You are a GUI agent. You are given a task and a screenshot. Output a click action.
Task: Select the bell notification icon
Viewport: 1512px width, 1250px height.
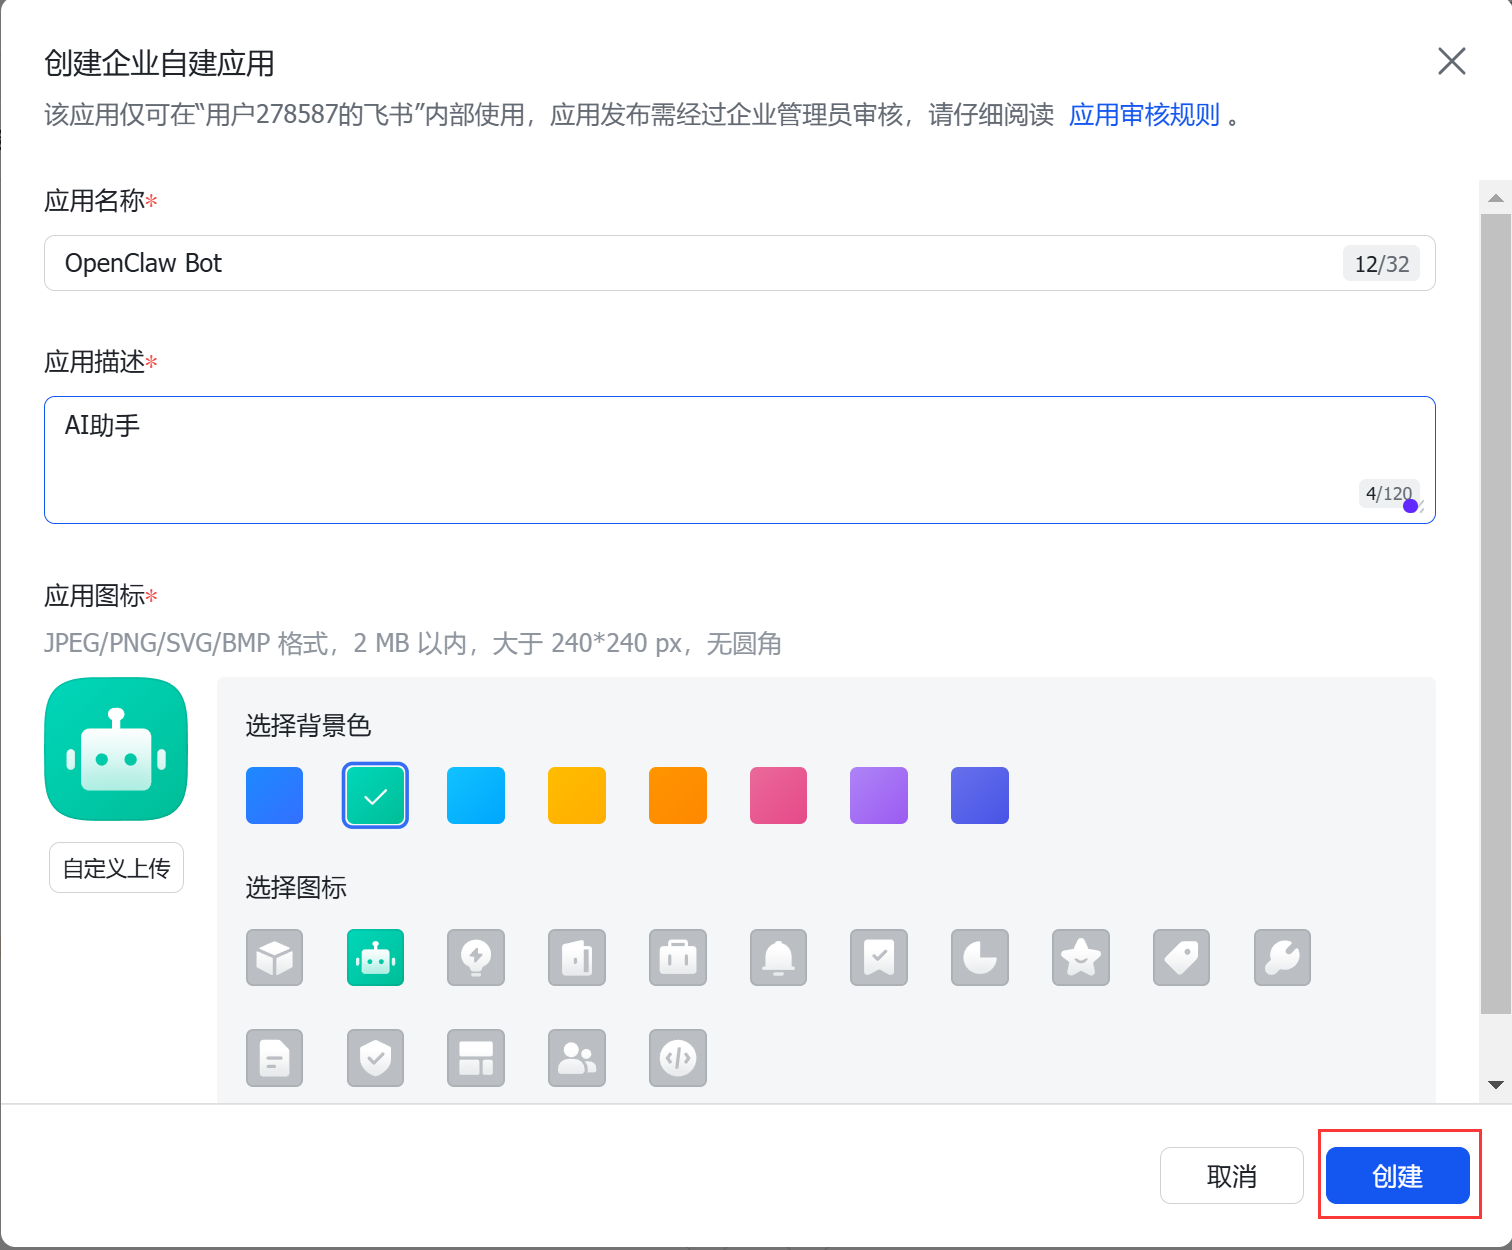point(778,958)
